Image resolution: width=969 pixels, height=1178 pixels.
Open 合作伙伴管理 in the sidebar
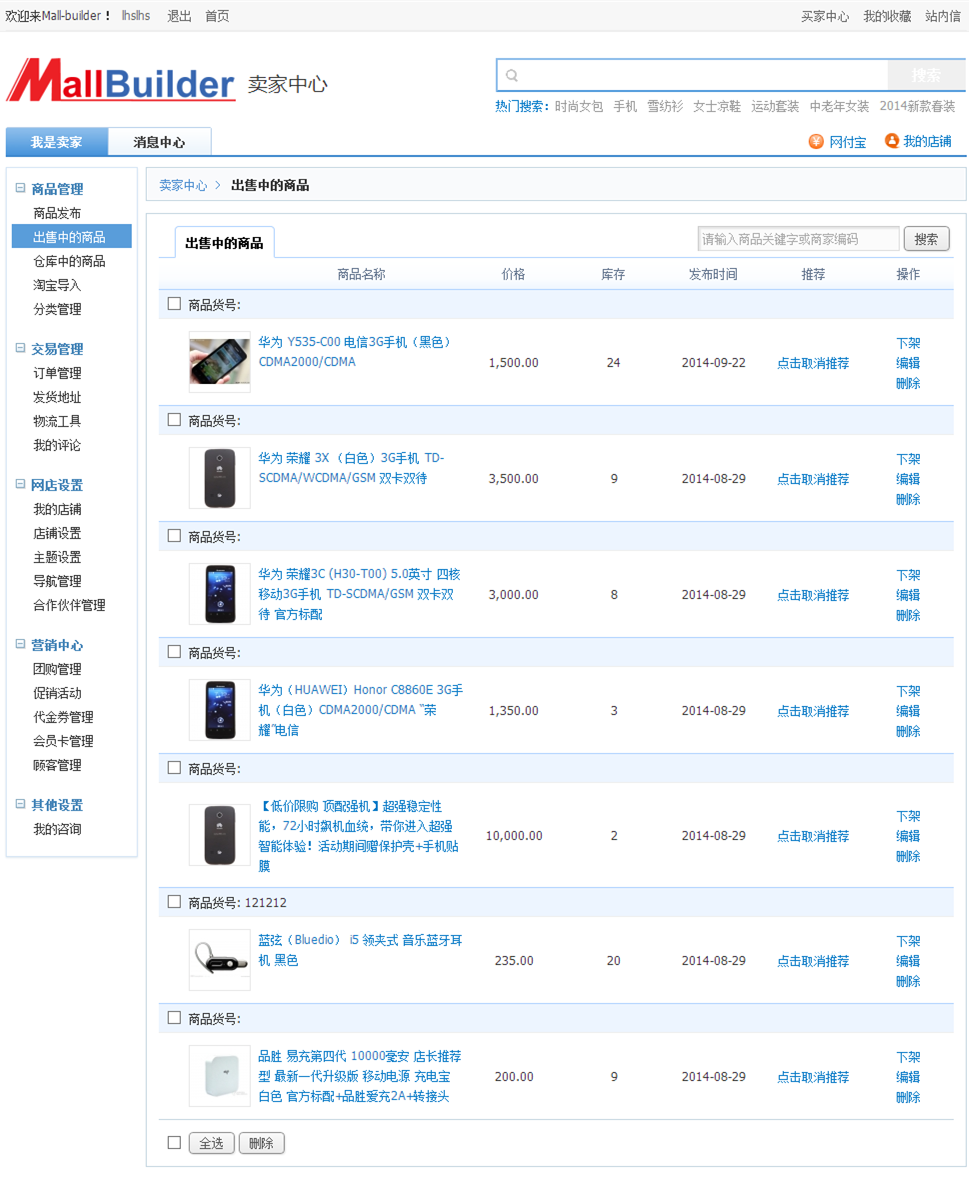(x=69, y=606)
